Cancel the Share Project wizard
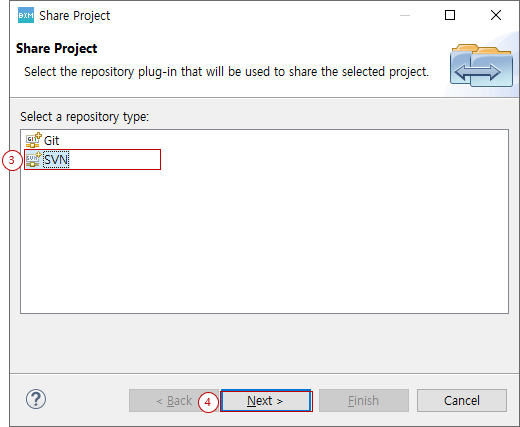The image size is (520, 427). [462, 400]
